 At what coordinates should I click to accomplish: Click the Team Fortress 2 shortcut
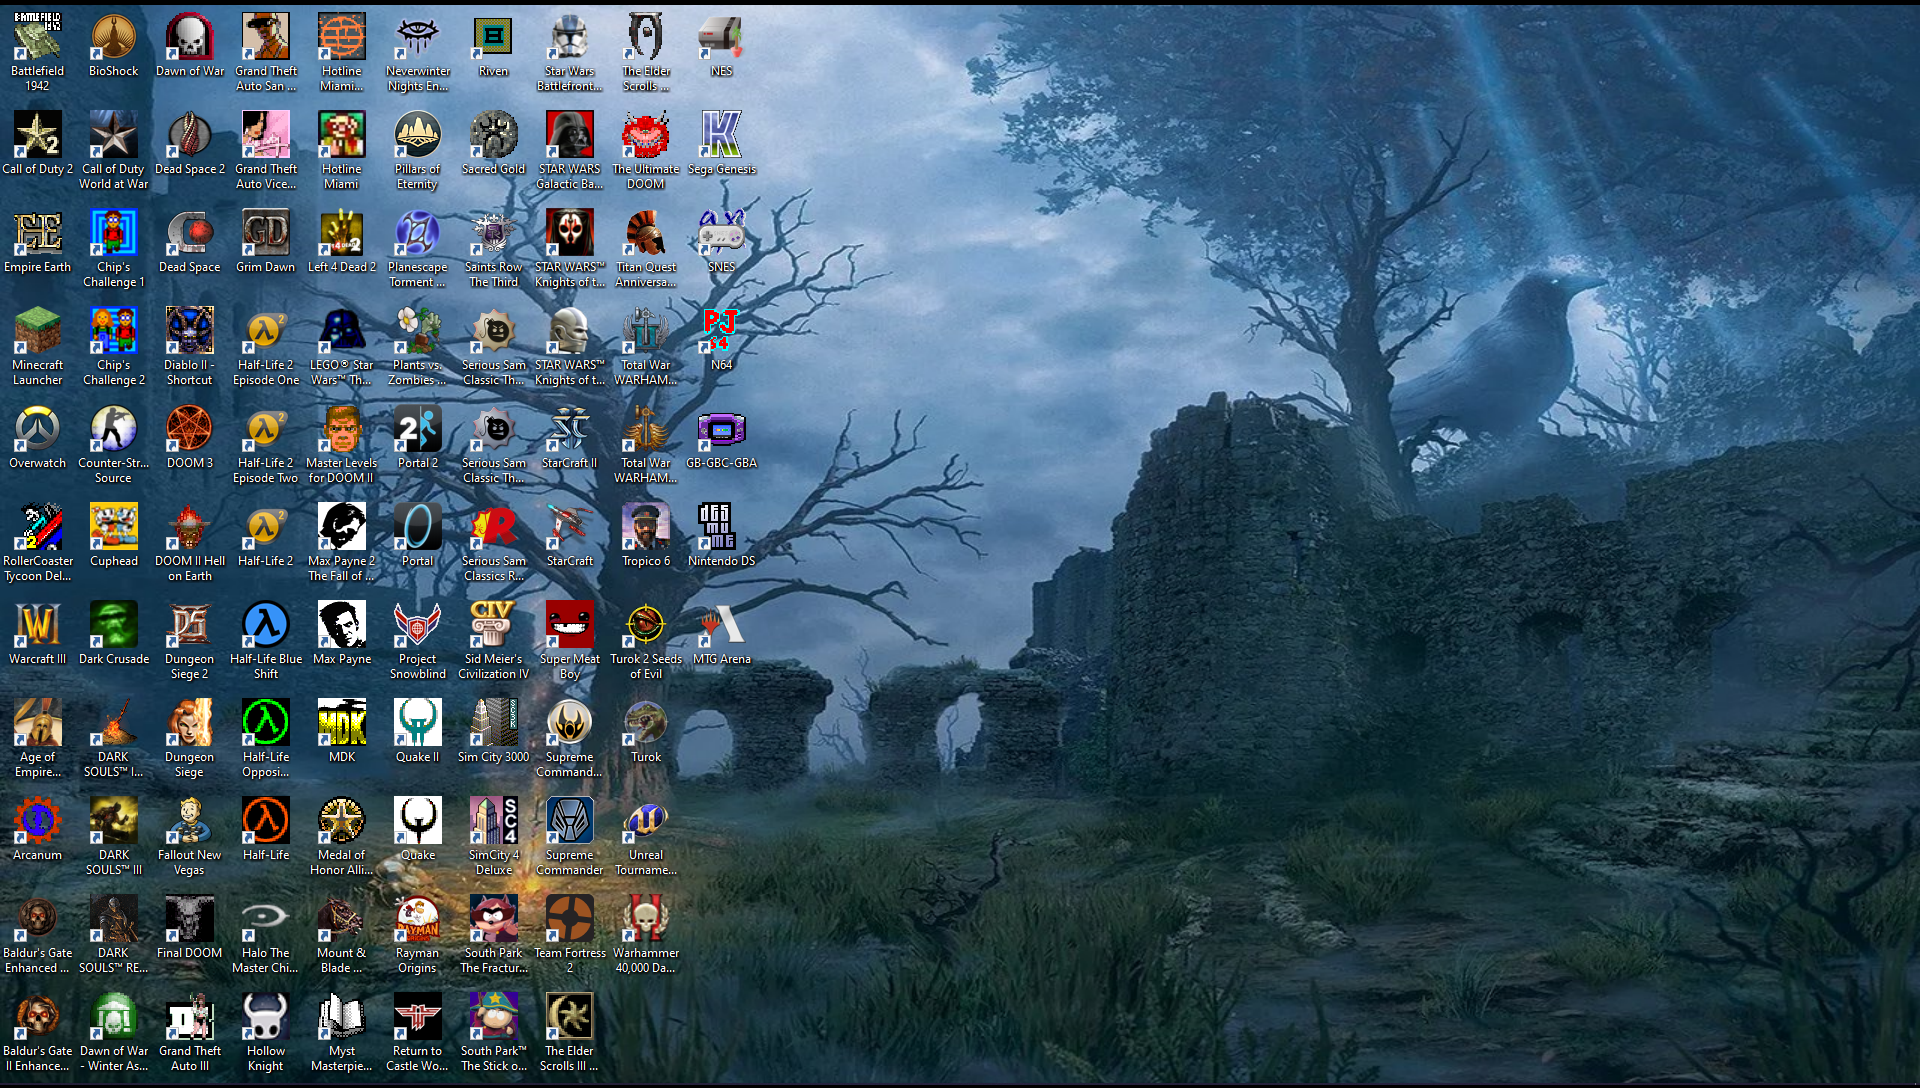pyautogui.click(x=569, y=920)
